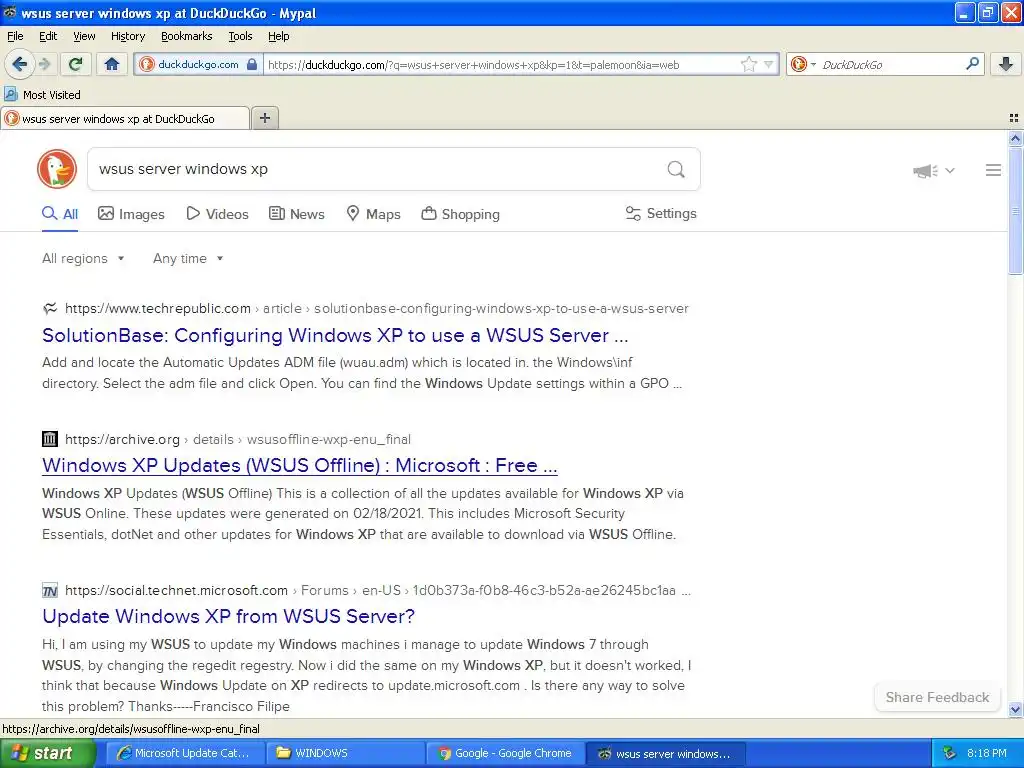
Task: Click the DuckDuckGo duck logo
Action: [x=57, y=169]
